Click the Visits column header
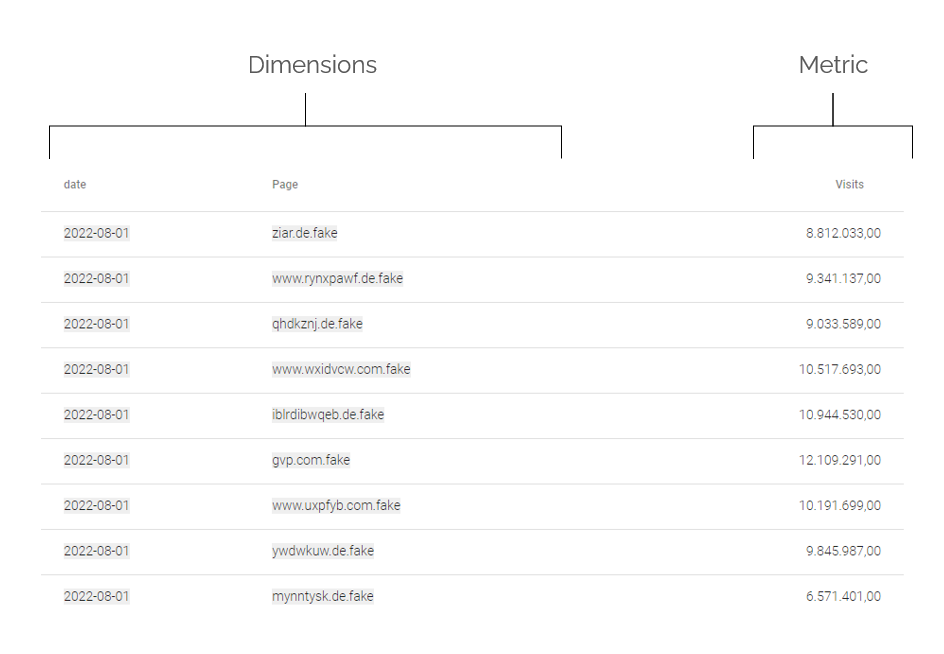This screenshot has height=654, width=944. coord(849,184)
